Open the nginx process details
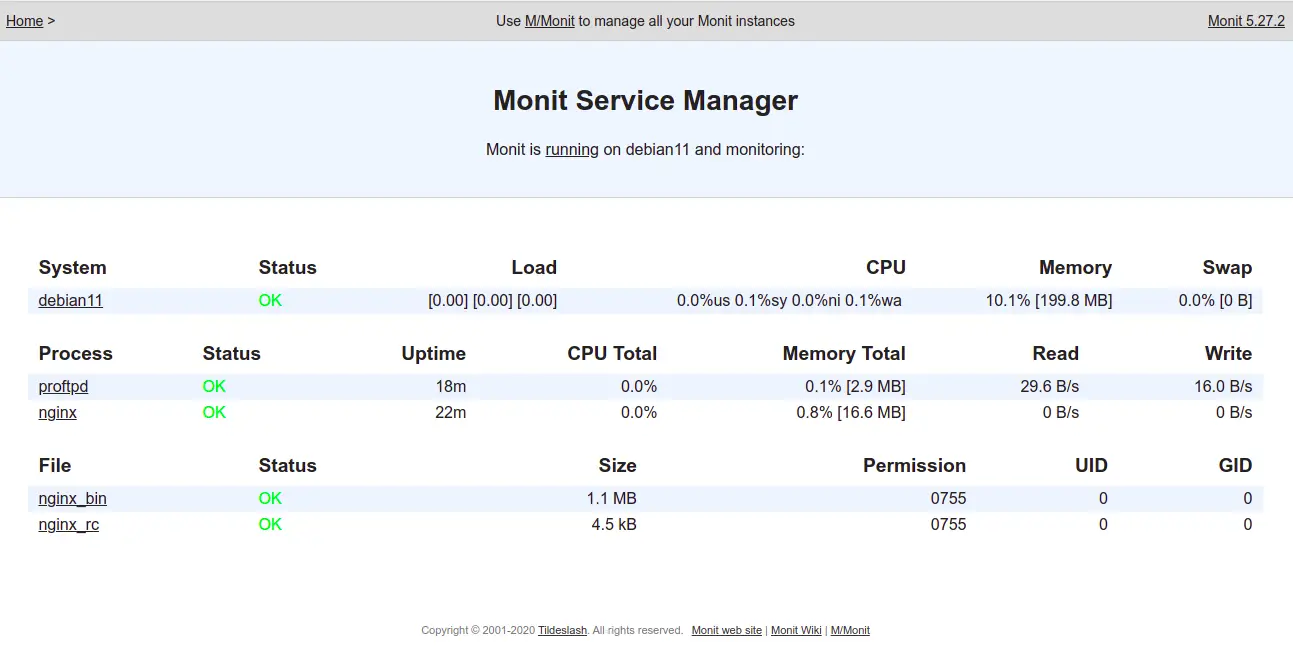1293x670 pixels. [x=58, y=412]
